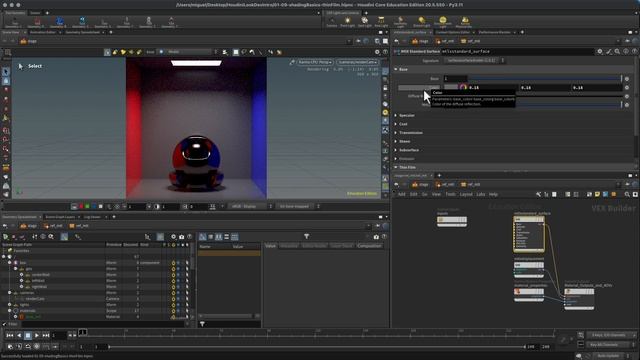The image size is (640, 360).
Task: Switch to the Animation Editor tab
Action: click(x=43, y=32)
